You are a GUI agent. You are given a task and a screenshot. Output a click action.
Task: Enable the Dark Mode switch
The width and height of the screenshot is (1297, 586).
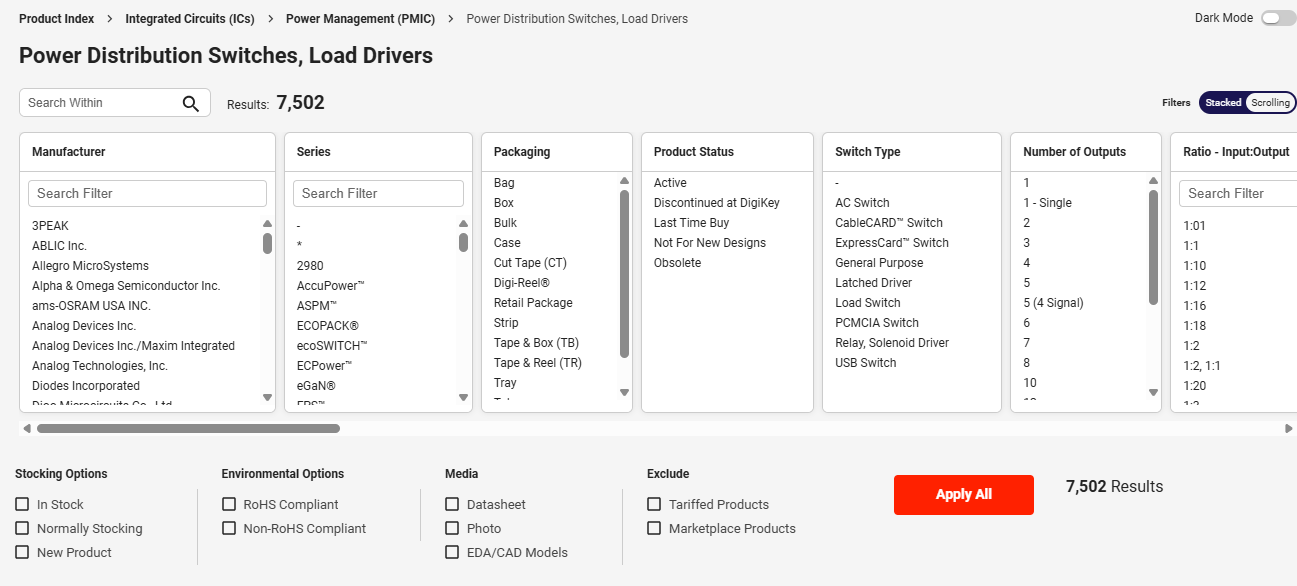coord(1277,18)
